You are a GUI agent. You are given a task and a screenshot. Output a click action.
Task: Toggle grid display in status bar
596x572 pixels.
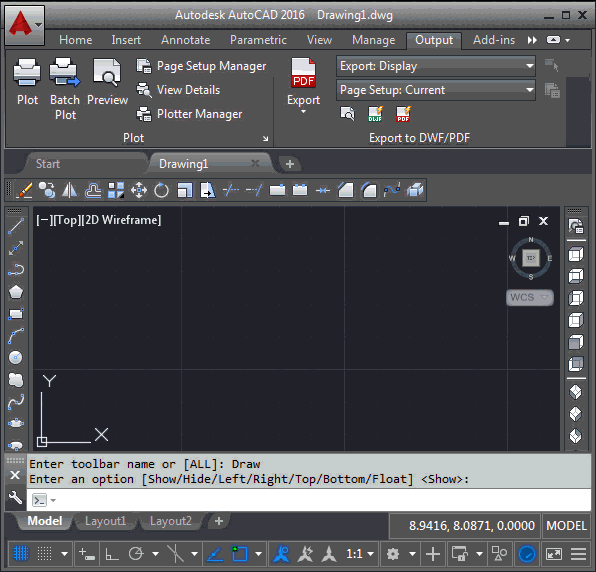point(21,553)
